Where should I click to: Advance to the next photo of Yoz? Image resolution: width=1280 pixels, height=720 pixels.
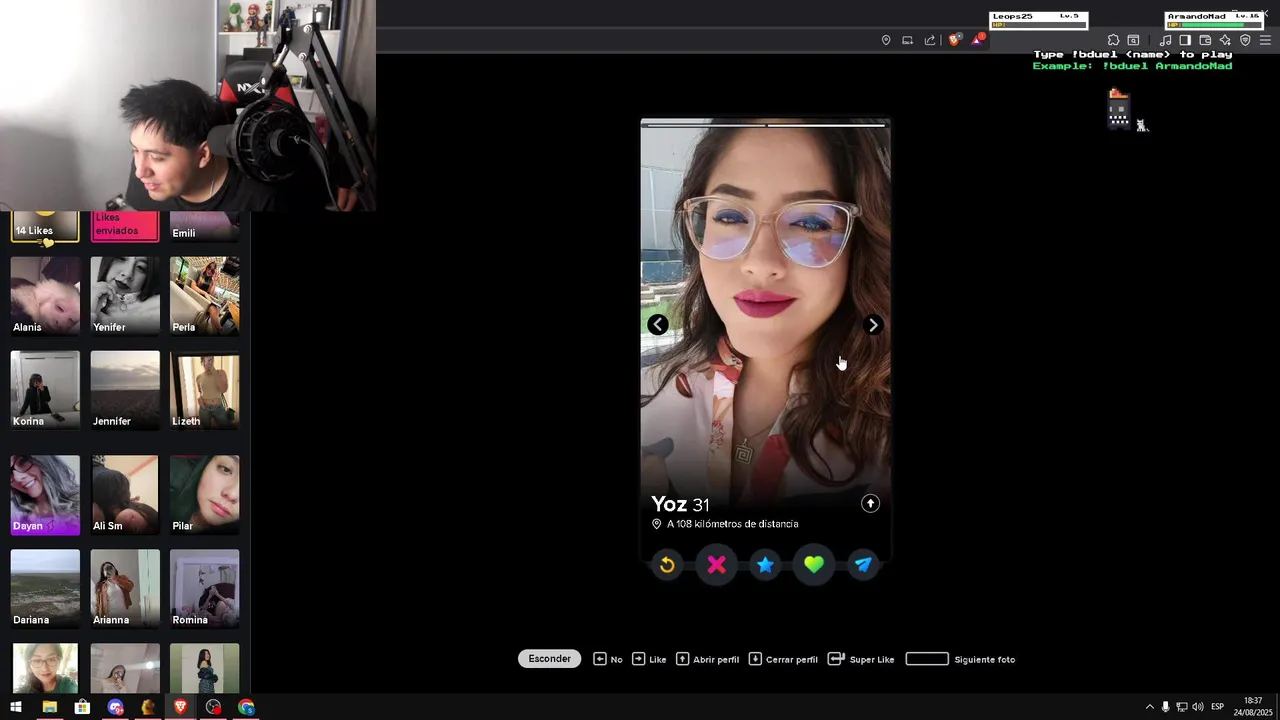pyautogui.click(x=873, y=325)
